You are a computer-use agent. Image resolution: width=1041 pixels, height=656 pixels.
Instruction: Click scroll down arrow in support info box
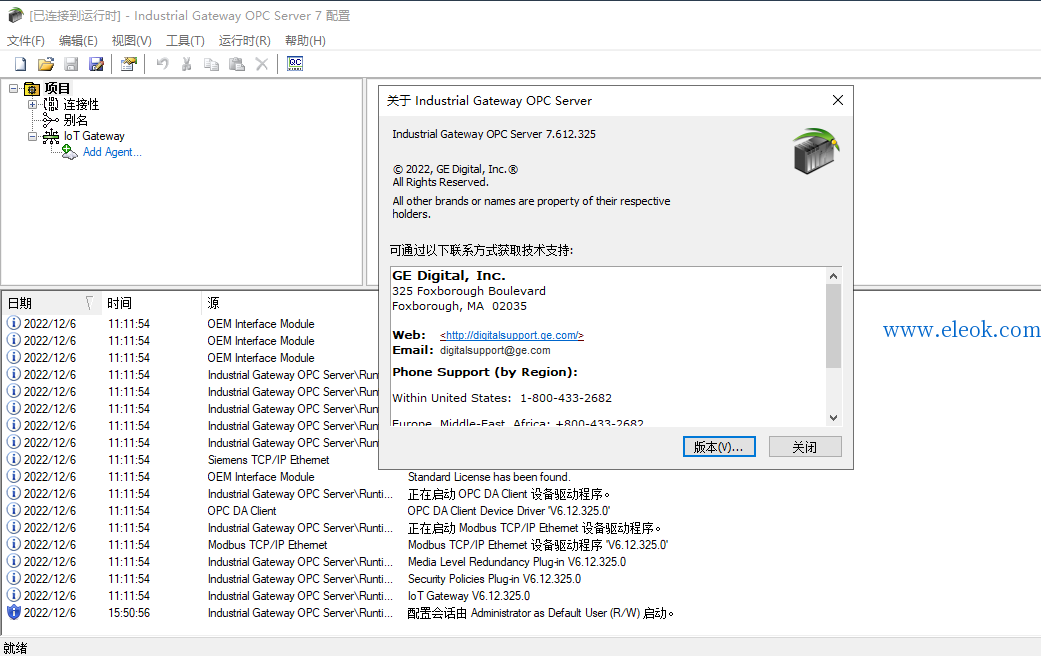834,418
